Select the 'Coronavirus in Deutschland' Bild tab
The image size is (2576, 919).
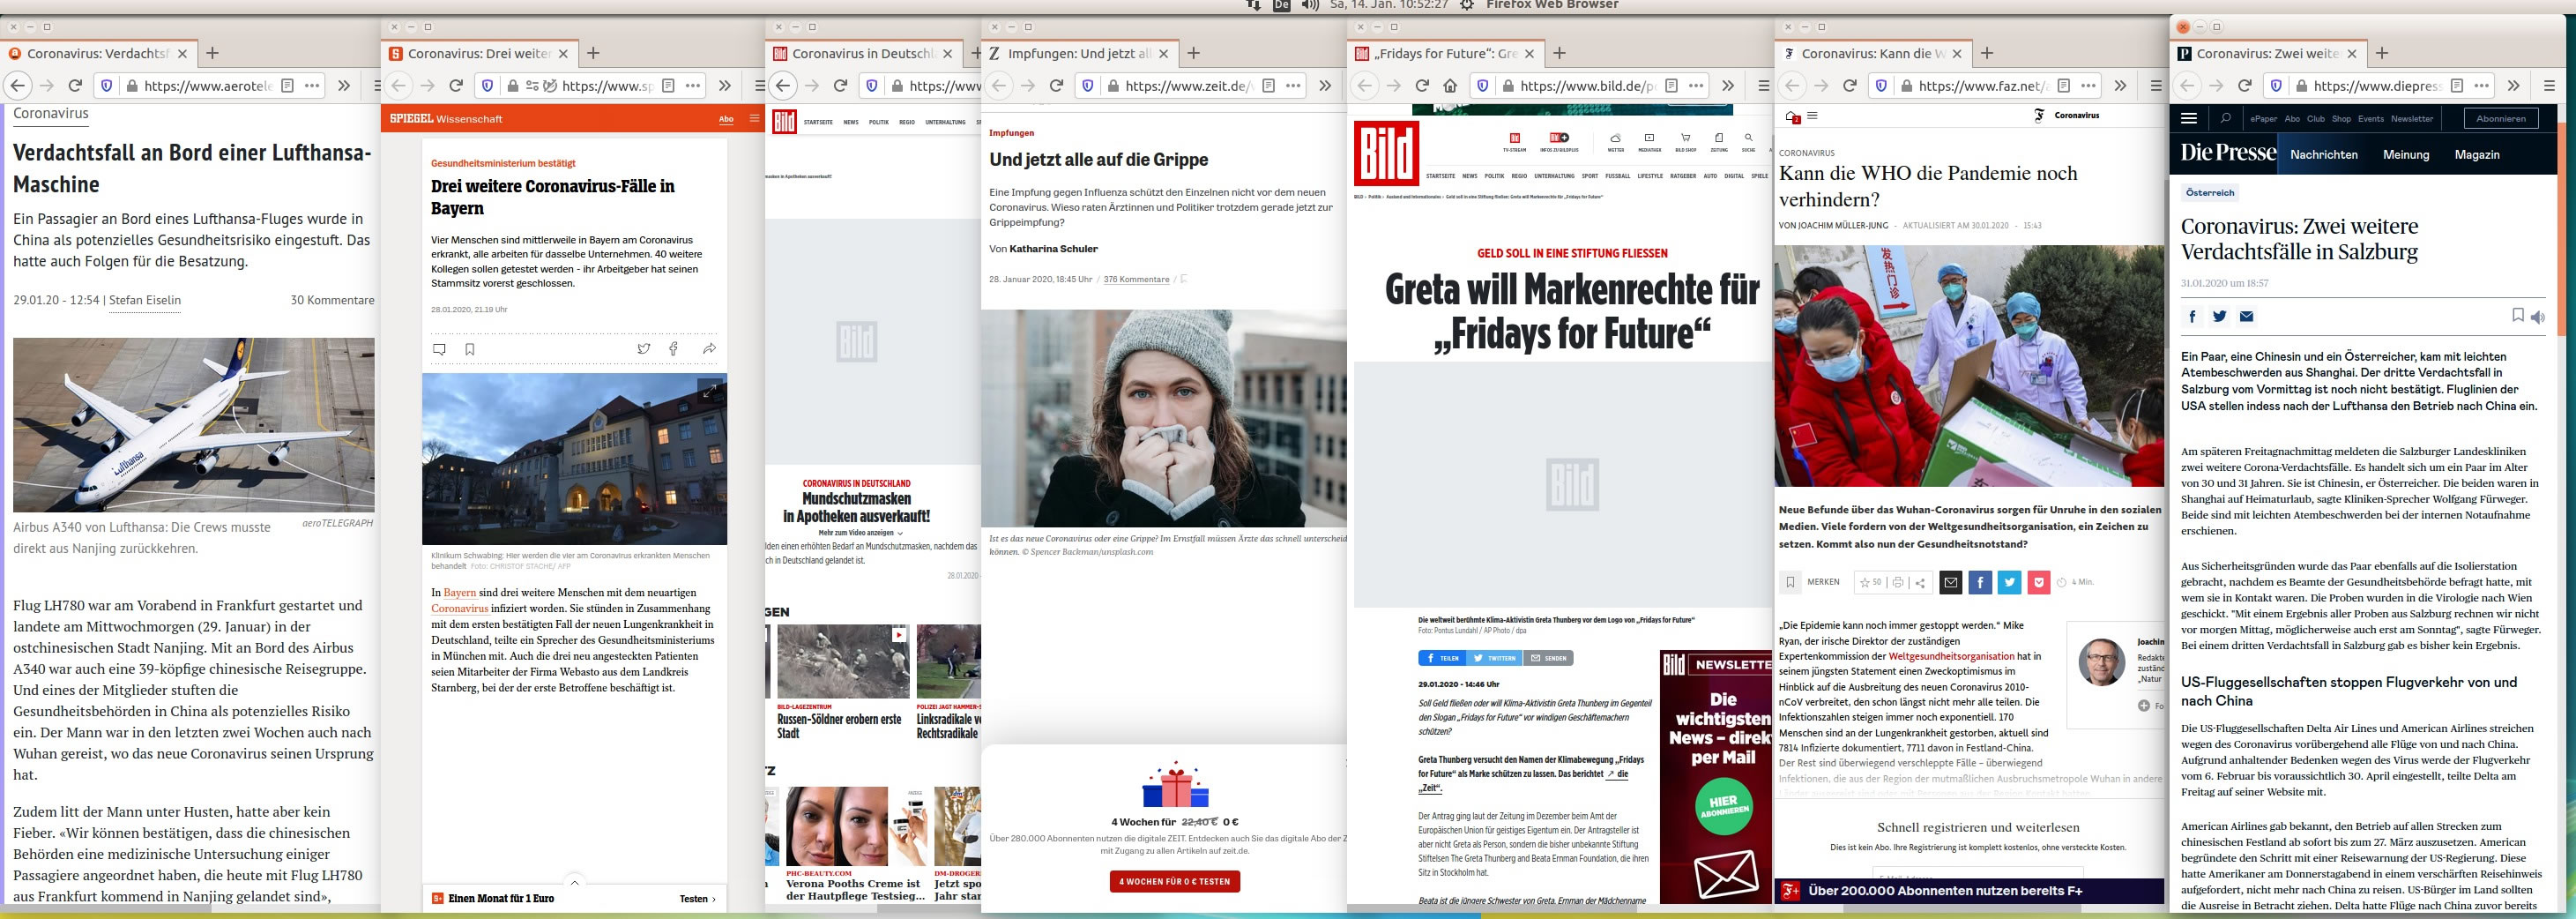pos(863,54)
